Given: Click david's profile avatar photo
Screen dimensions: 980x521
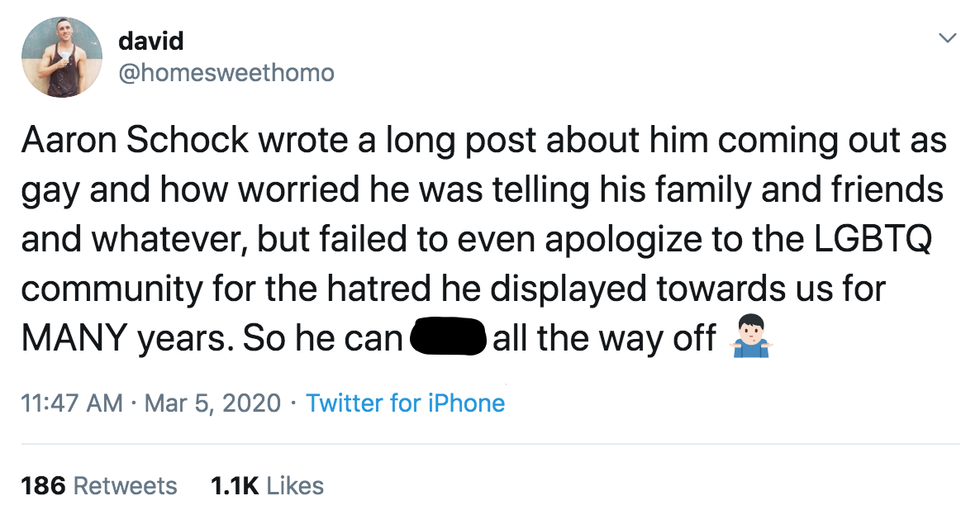Looking at the screenshot, I should (x=62, y=57).
